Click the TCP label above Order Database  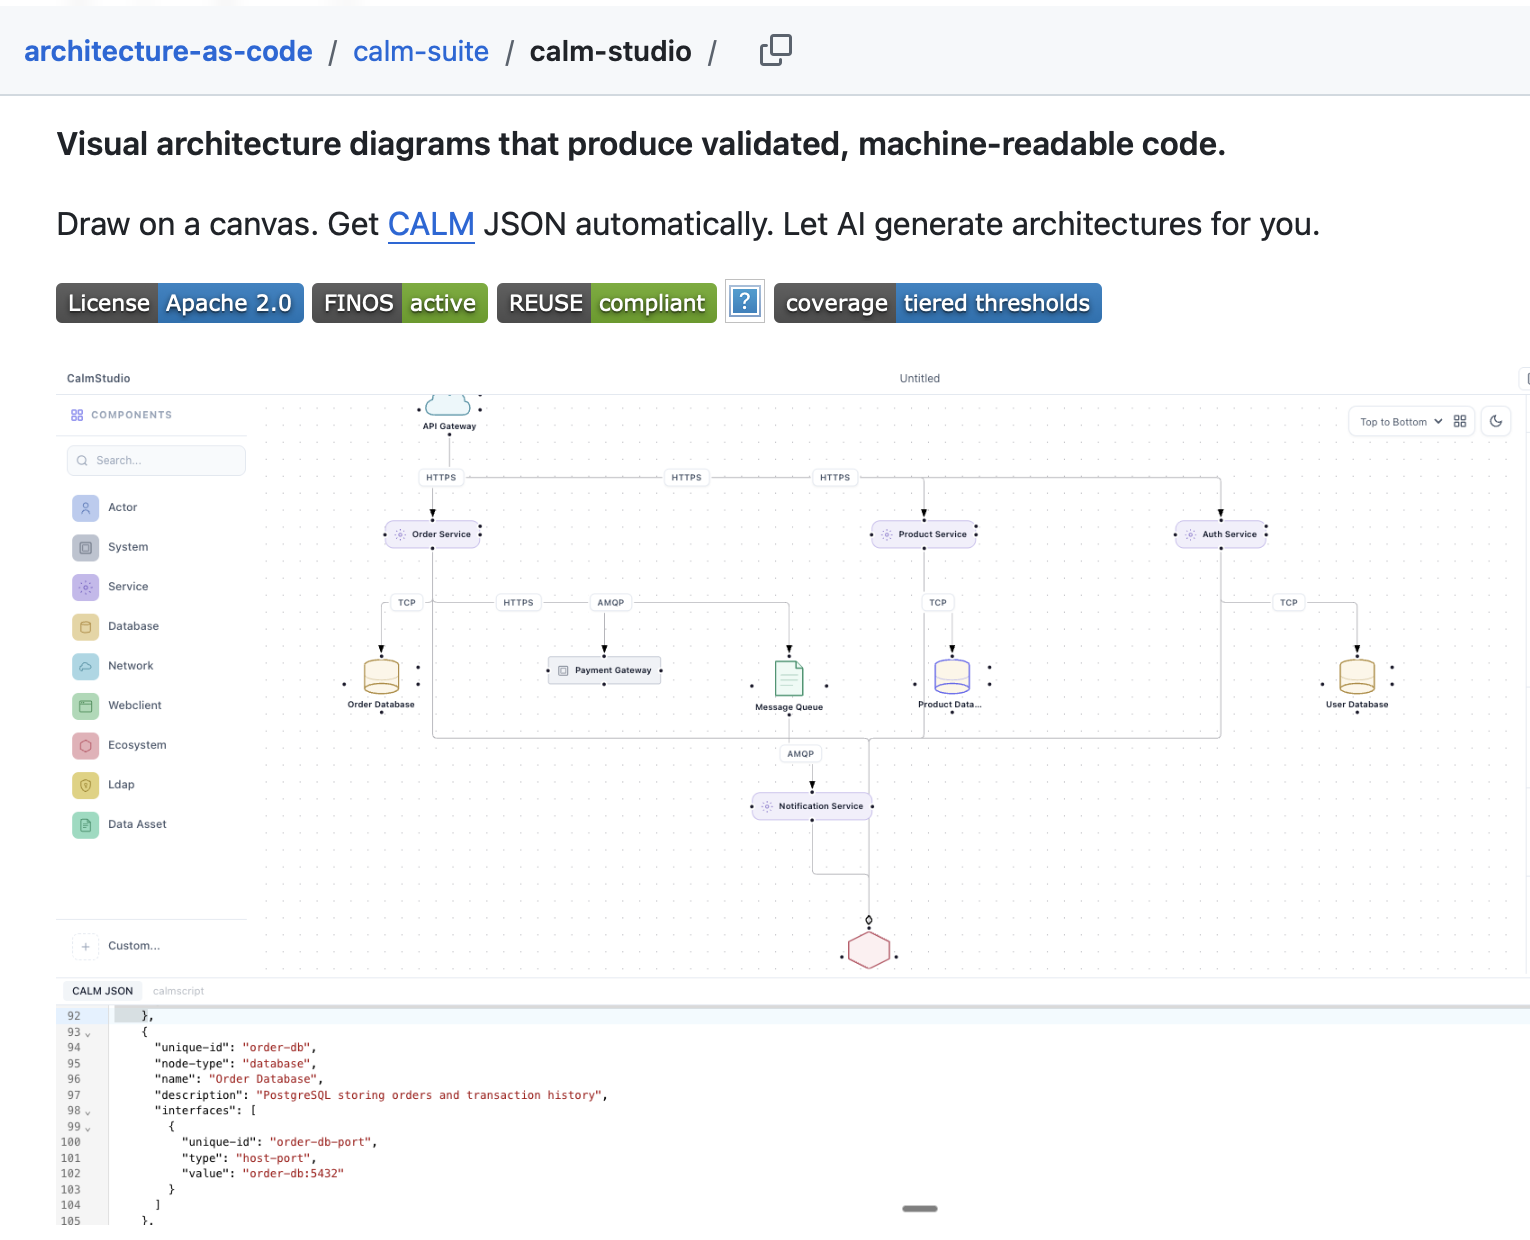click(407, 603)
